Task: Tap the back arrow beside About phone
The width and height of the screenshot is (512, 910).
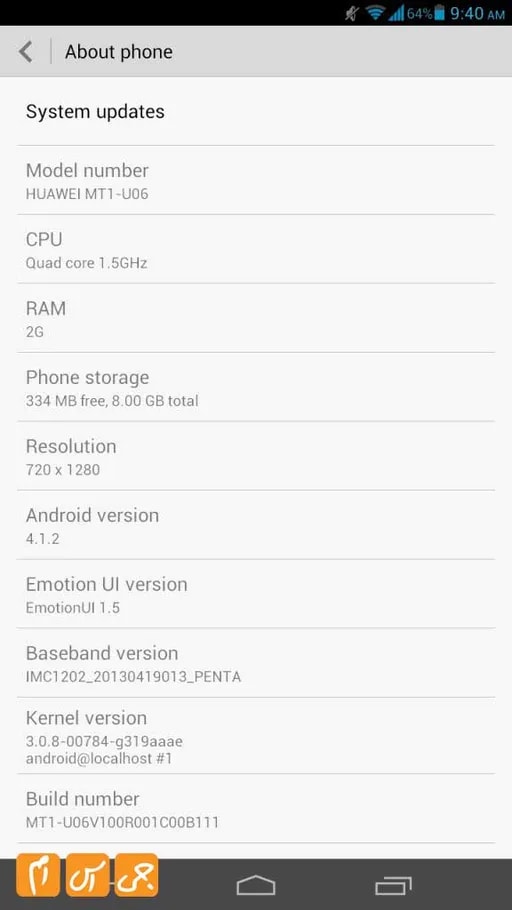Action: (x=26, y=52)
